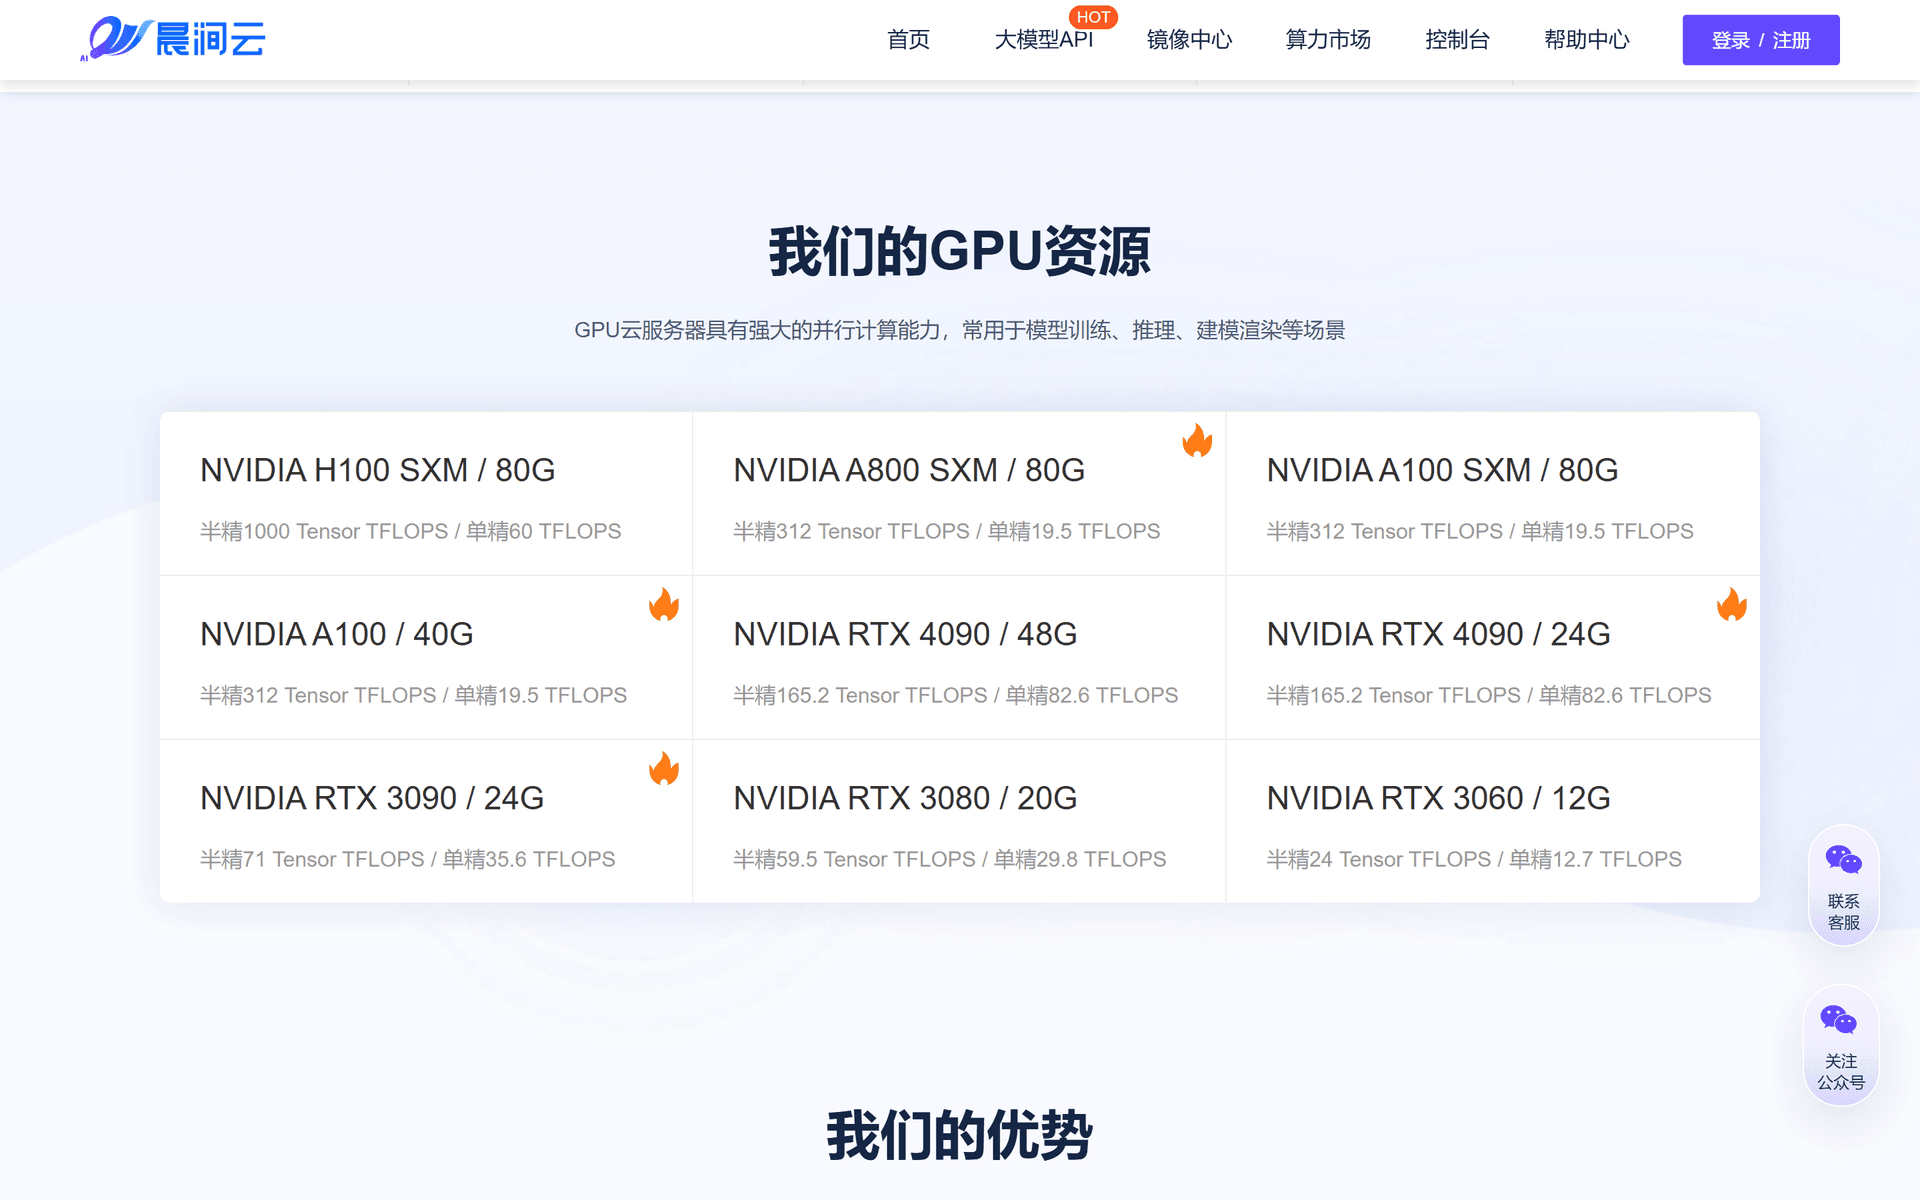Click RTX 4090 / 24G's 半精165.2 spec line
The image size is (1920, 1200).
click(x=1489, y=695)
